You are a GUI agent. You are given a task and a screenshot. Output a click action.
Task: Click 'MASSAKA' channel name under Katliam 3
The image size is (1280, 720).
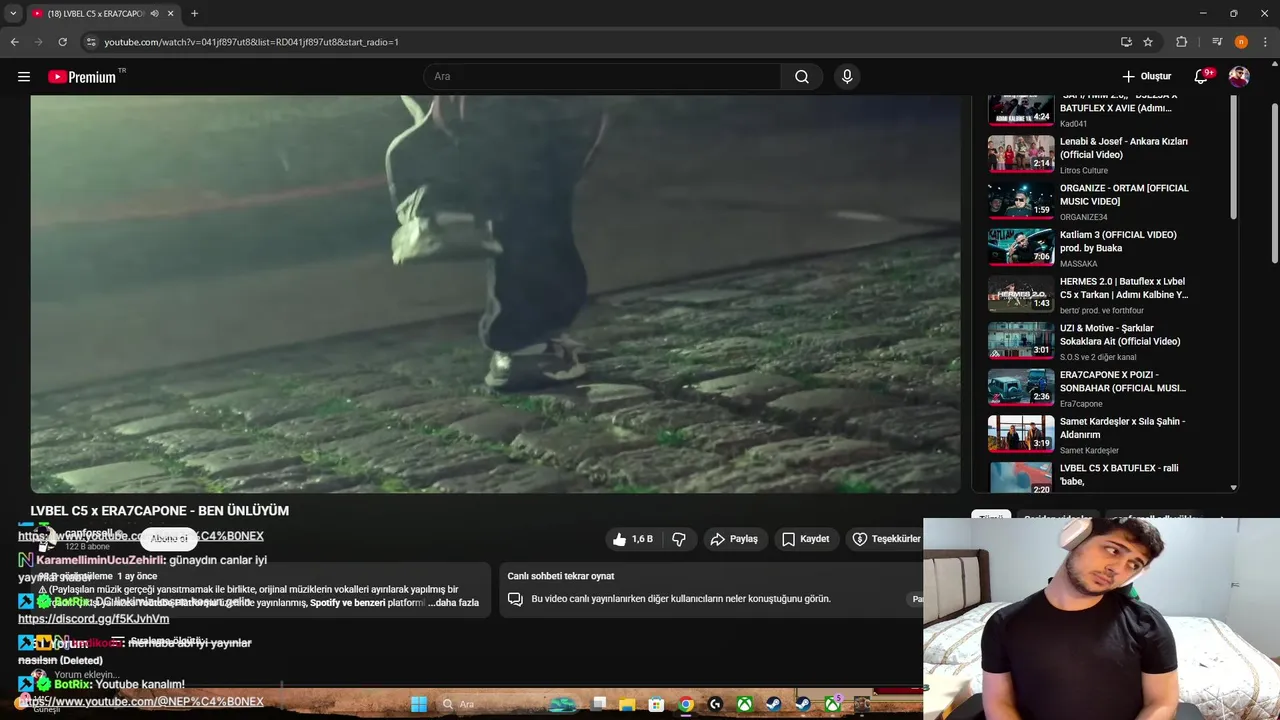[x=1078, y=264]
